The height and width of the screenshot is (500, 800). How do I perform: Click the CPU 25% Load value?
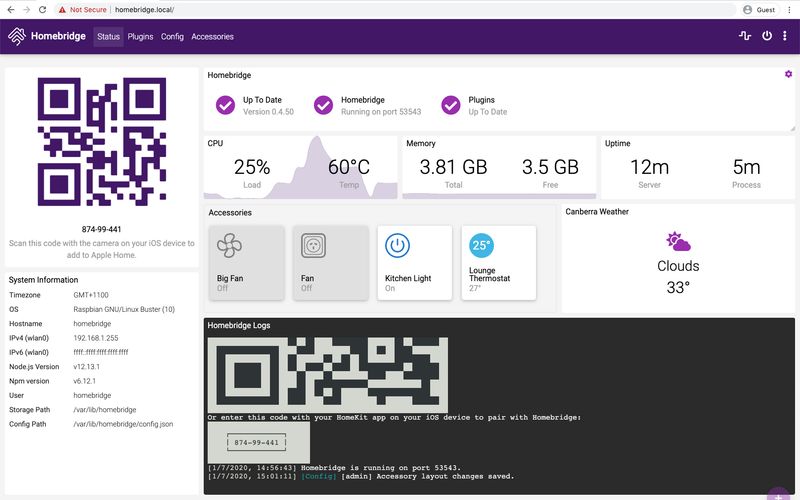(252, 167)
